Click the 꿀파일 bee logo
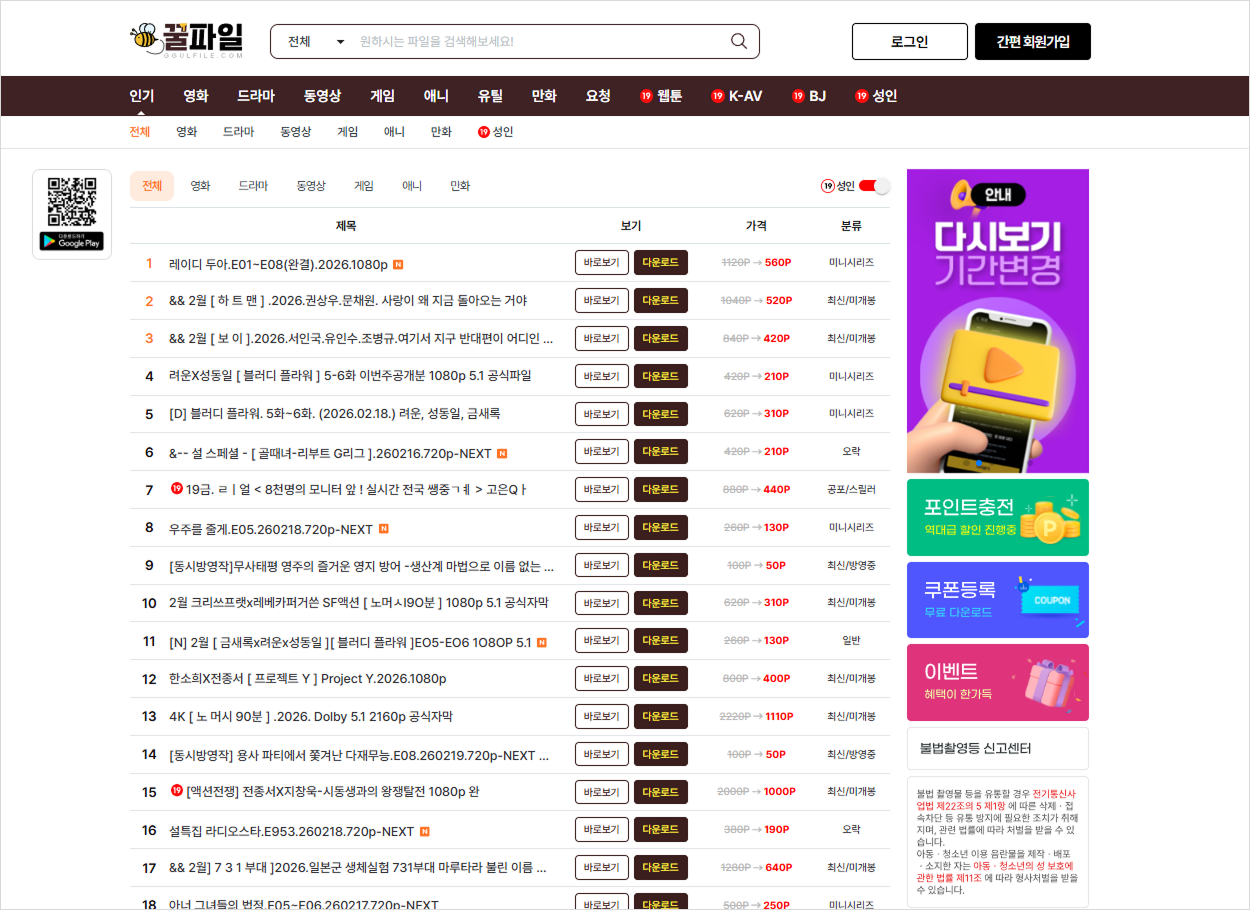The height and width of the screenshot is (910, 1250). pyautogui.click(x=187, y=41)
